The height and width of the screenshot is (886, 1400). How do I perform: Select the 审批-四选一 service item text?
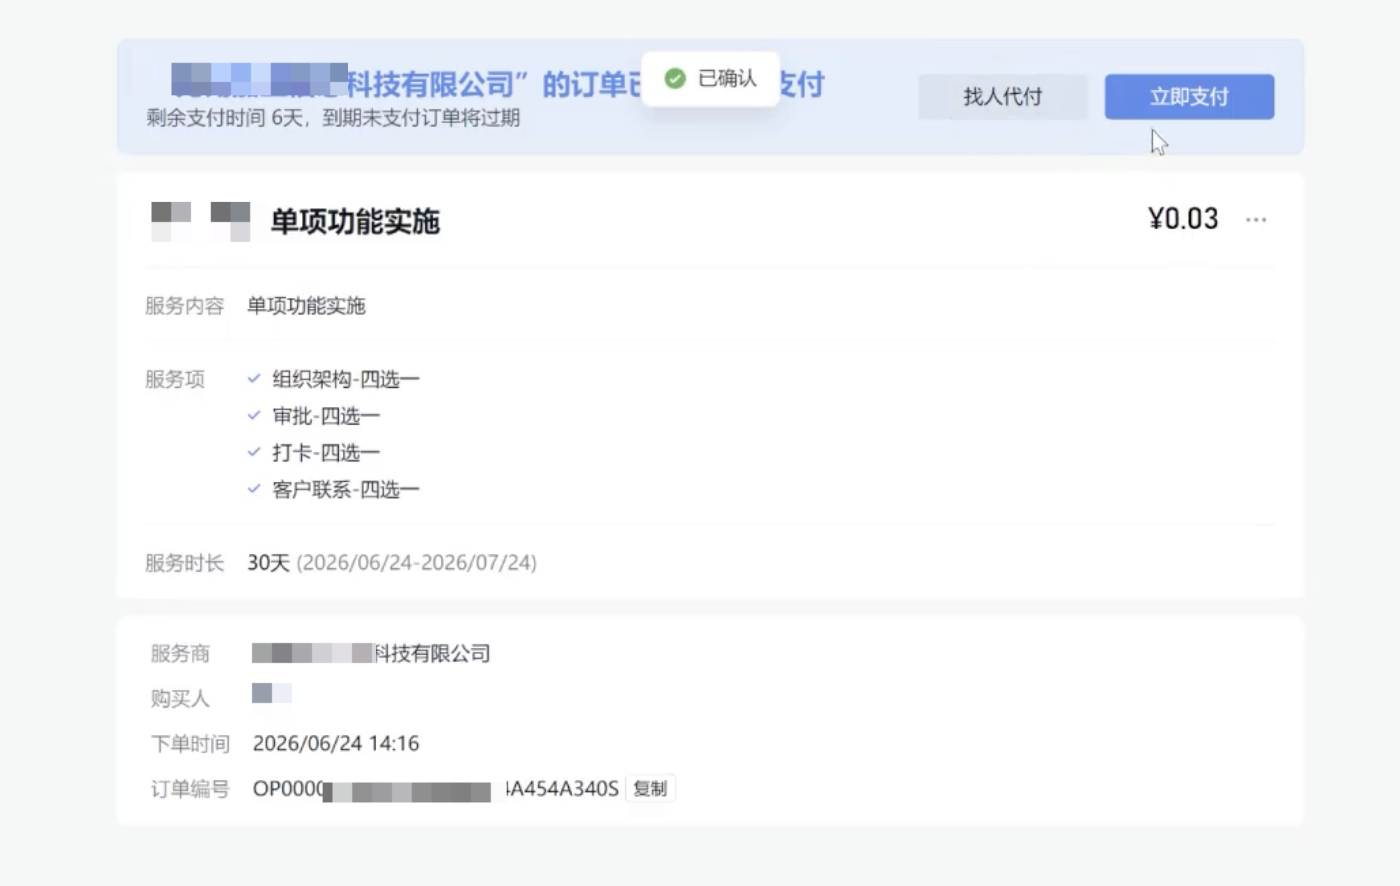[326, 416]
